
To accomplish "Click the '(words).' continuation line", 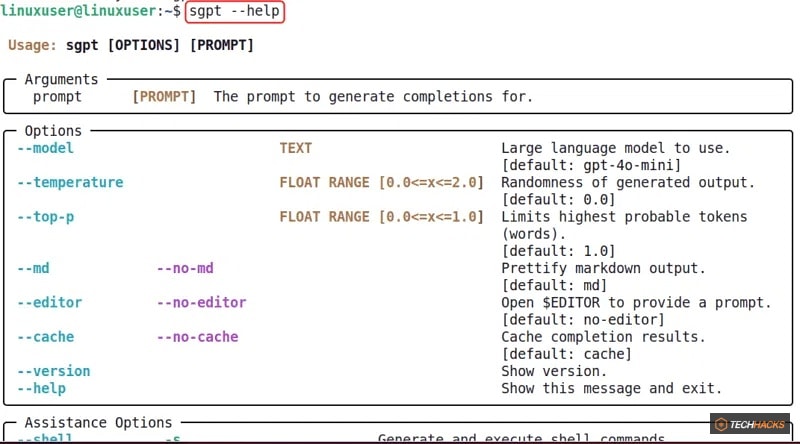I will (x=534, y=234).
